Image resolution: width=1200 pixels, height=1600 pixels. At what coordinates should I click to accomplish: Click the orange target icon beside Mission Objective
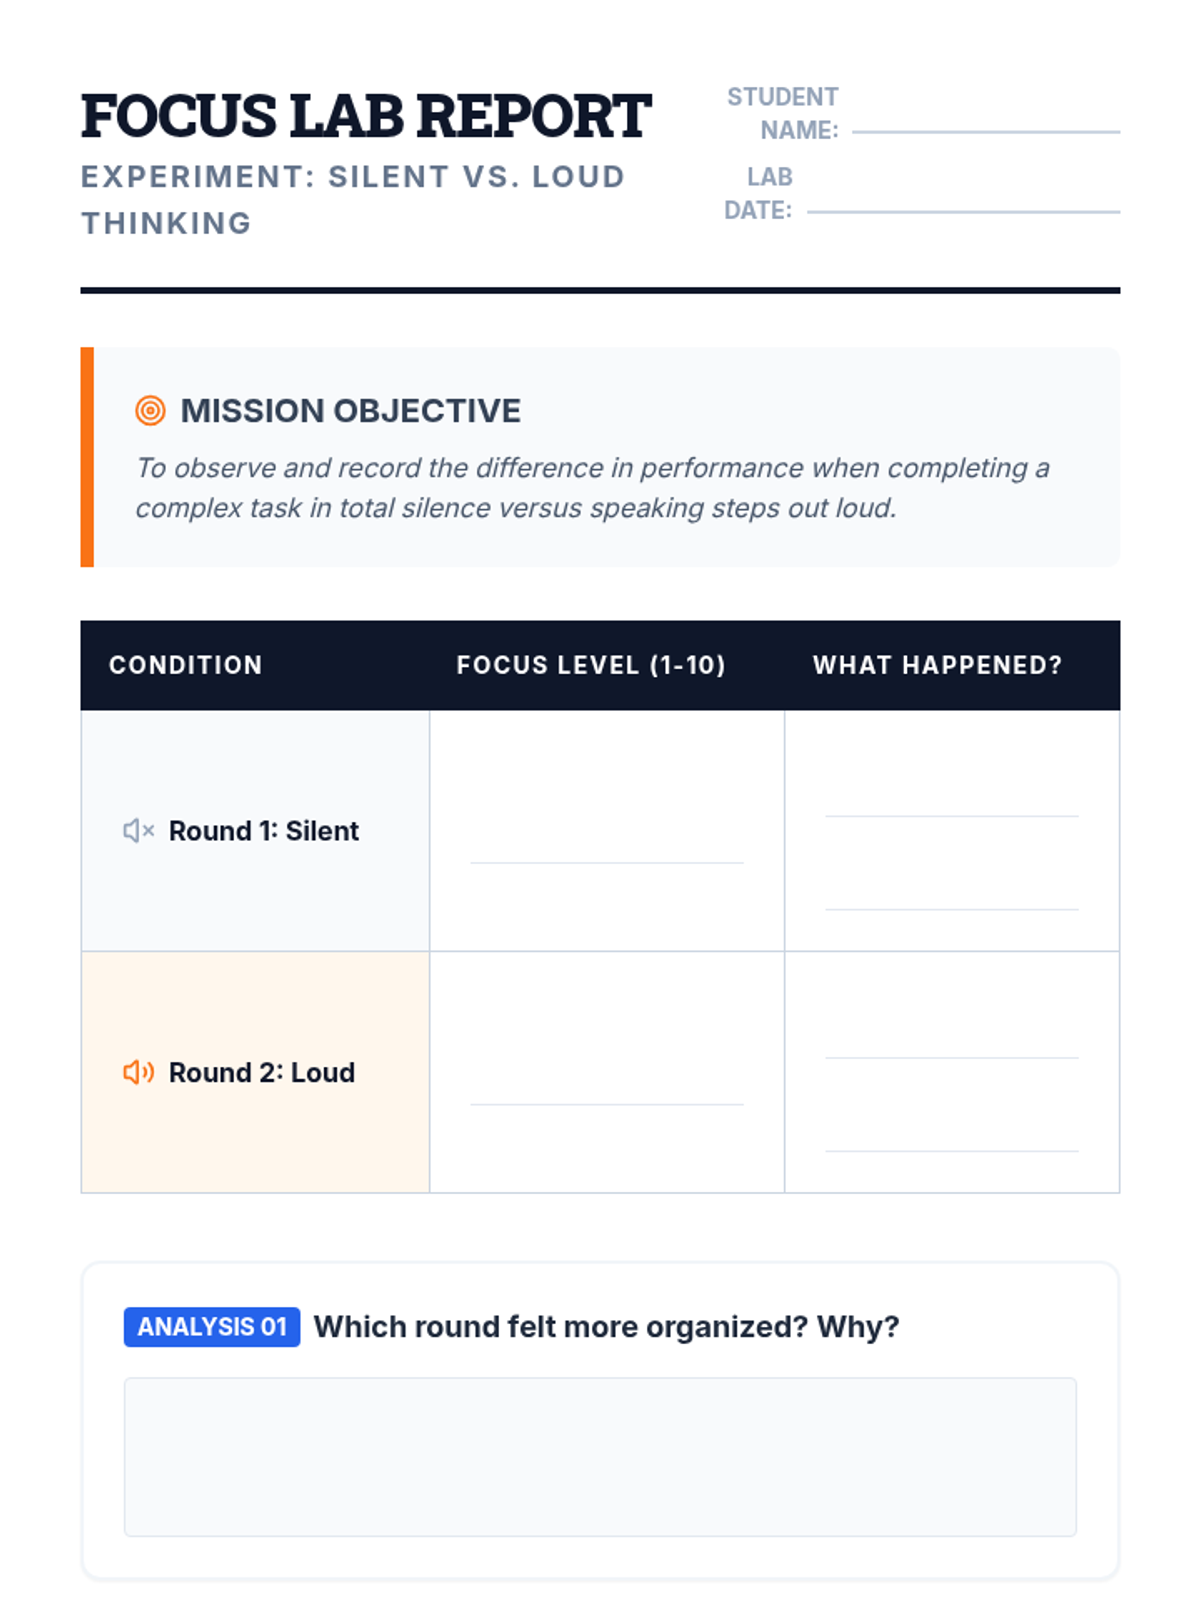[x=150, y=410]
